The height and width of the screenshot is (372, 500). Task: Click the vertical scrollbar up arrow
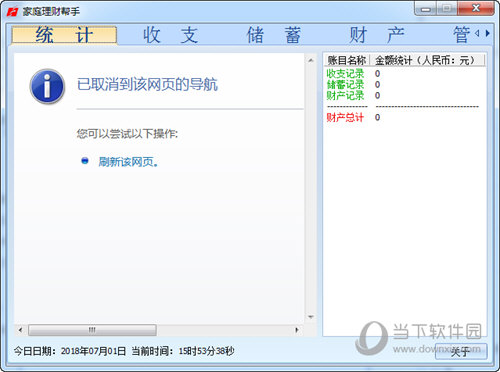311,60
